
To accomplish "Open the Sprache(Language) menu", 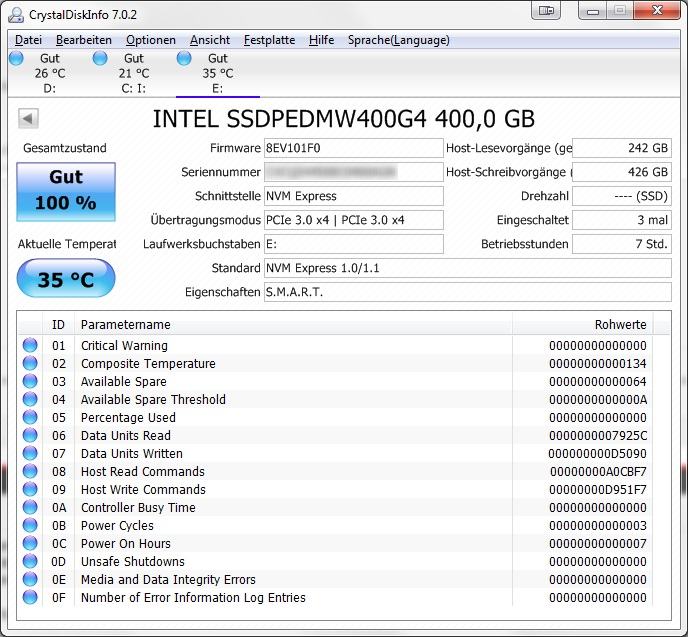I will pyautogui.click(x=398, y=40).
